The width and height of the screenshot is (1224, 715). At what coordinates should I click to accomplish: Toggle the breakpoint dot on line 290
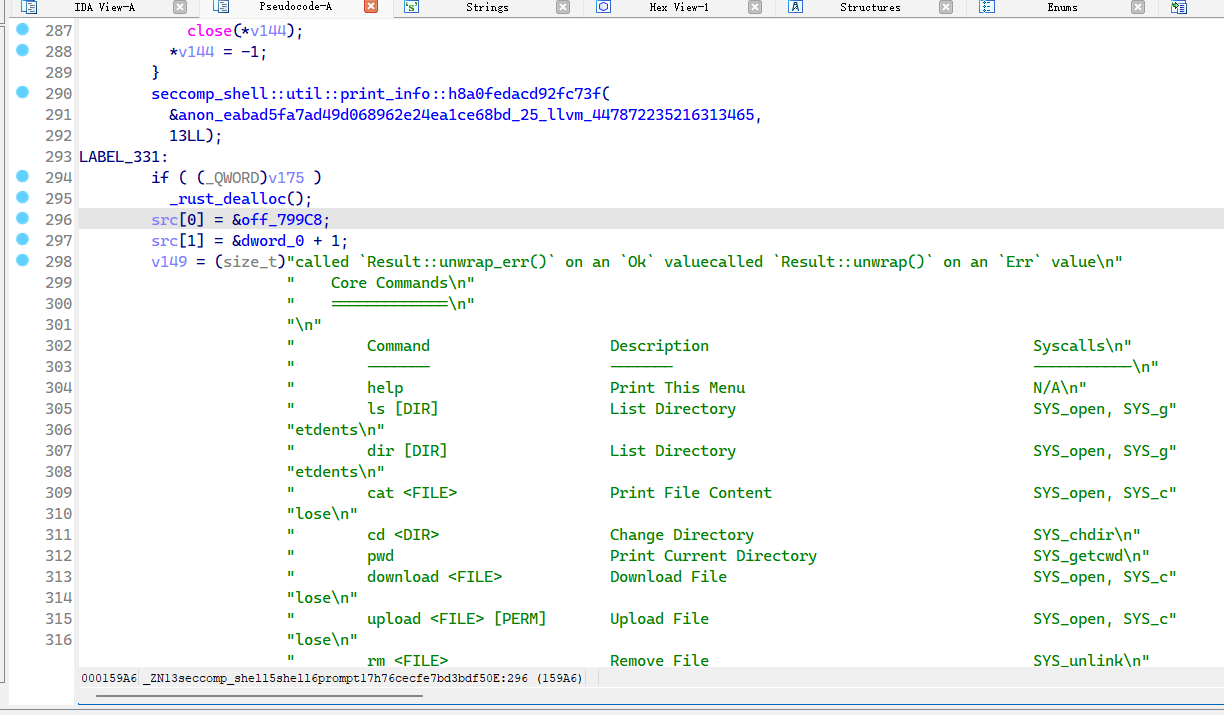[23, 93]
